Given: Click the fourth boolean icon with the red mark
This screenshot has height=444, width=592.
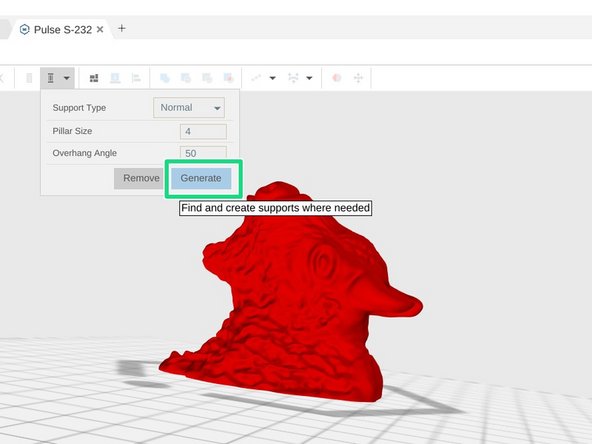Looking at the screenshot, I should click(x=228, y=78).
